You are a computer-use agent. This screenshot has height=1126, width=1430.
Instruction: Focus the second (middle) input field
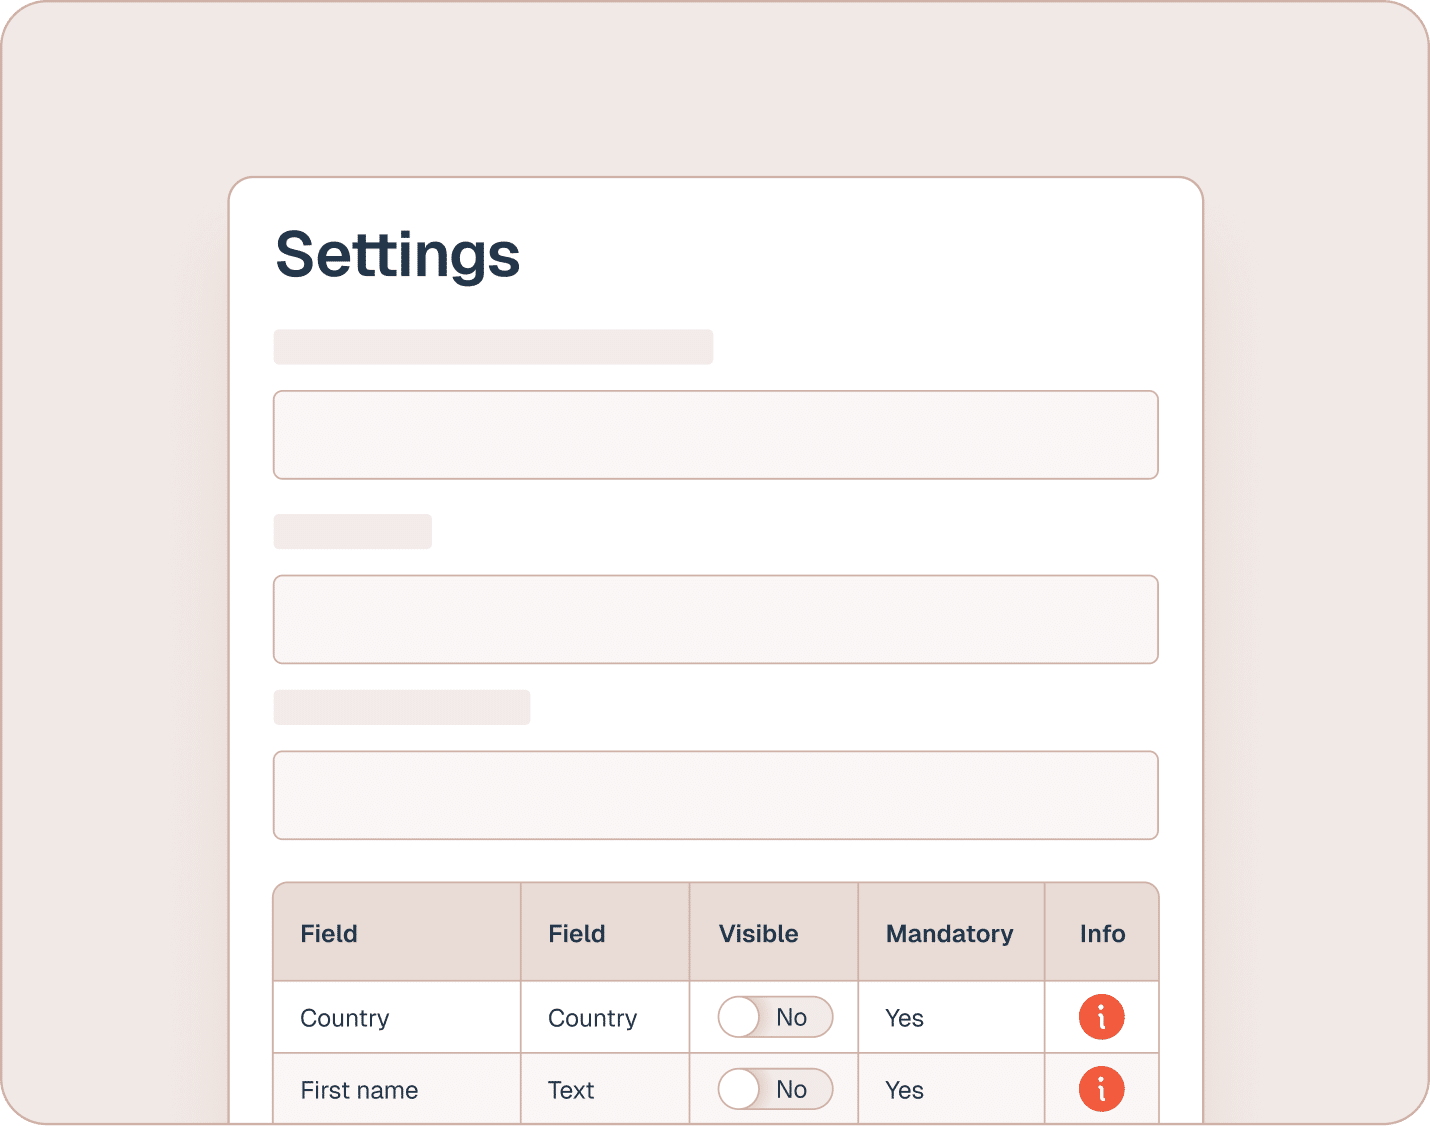click(x=715, y=619)
